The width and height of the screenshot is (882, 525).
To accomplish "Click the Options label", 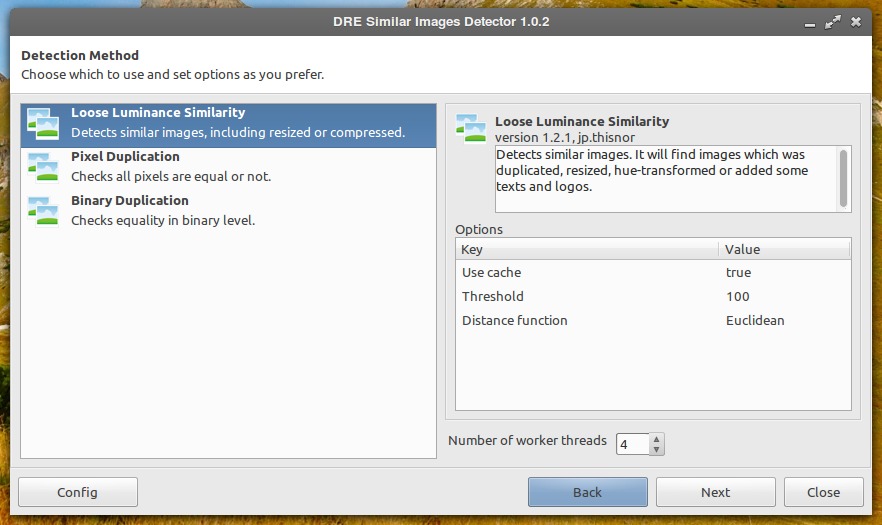I will tap(479, 229).
